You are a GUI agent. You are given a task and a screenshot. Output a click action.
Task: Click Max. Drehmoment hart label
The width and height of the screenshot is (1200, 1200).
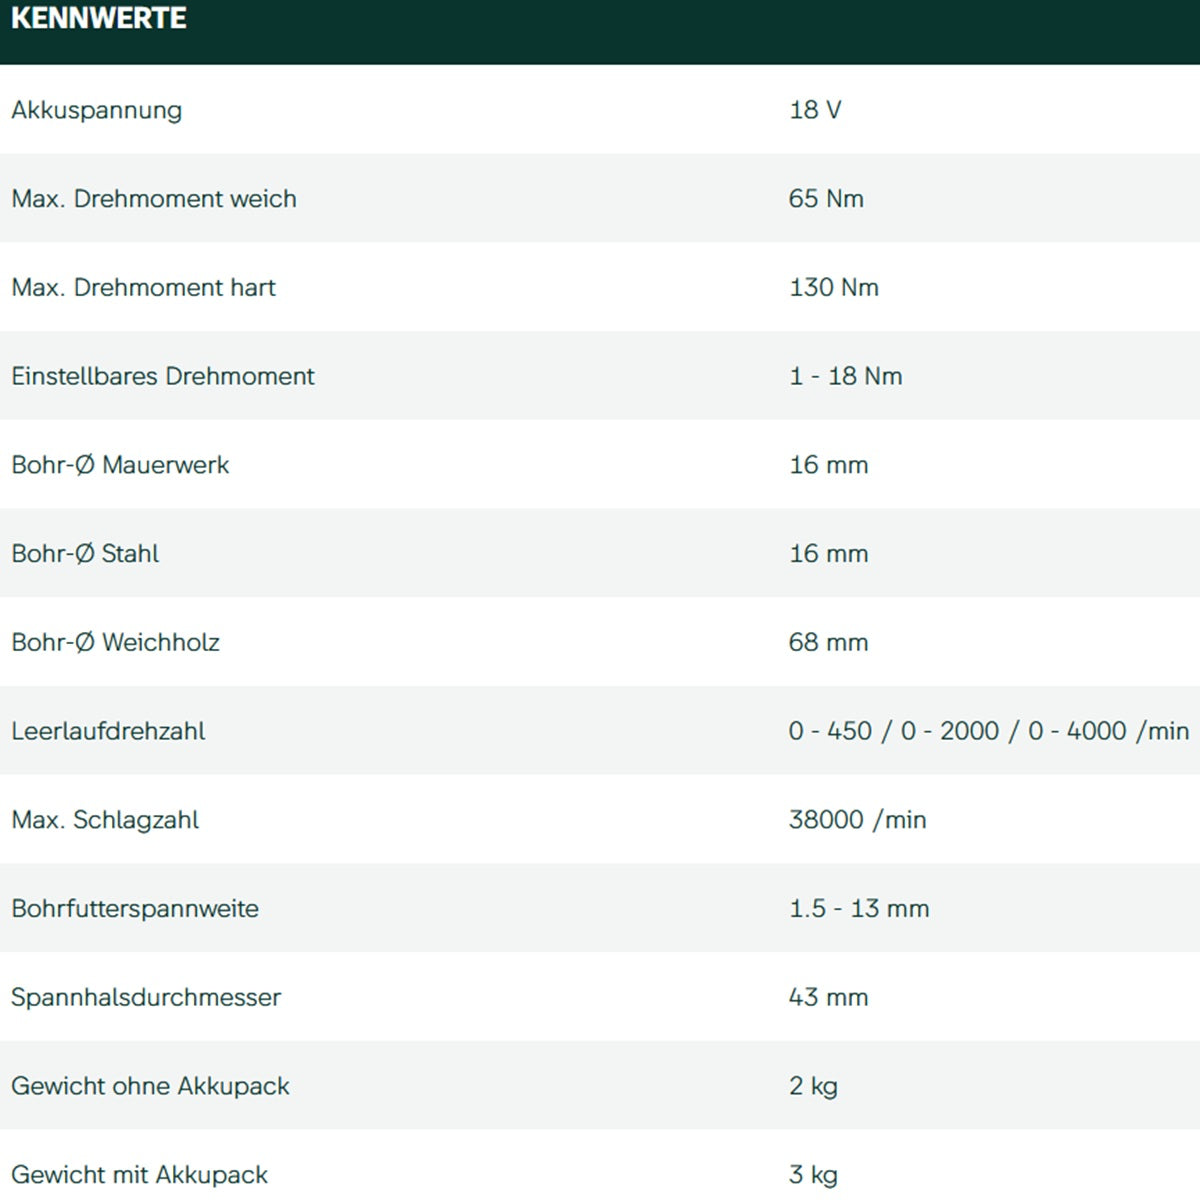coord(143,288)
